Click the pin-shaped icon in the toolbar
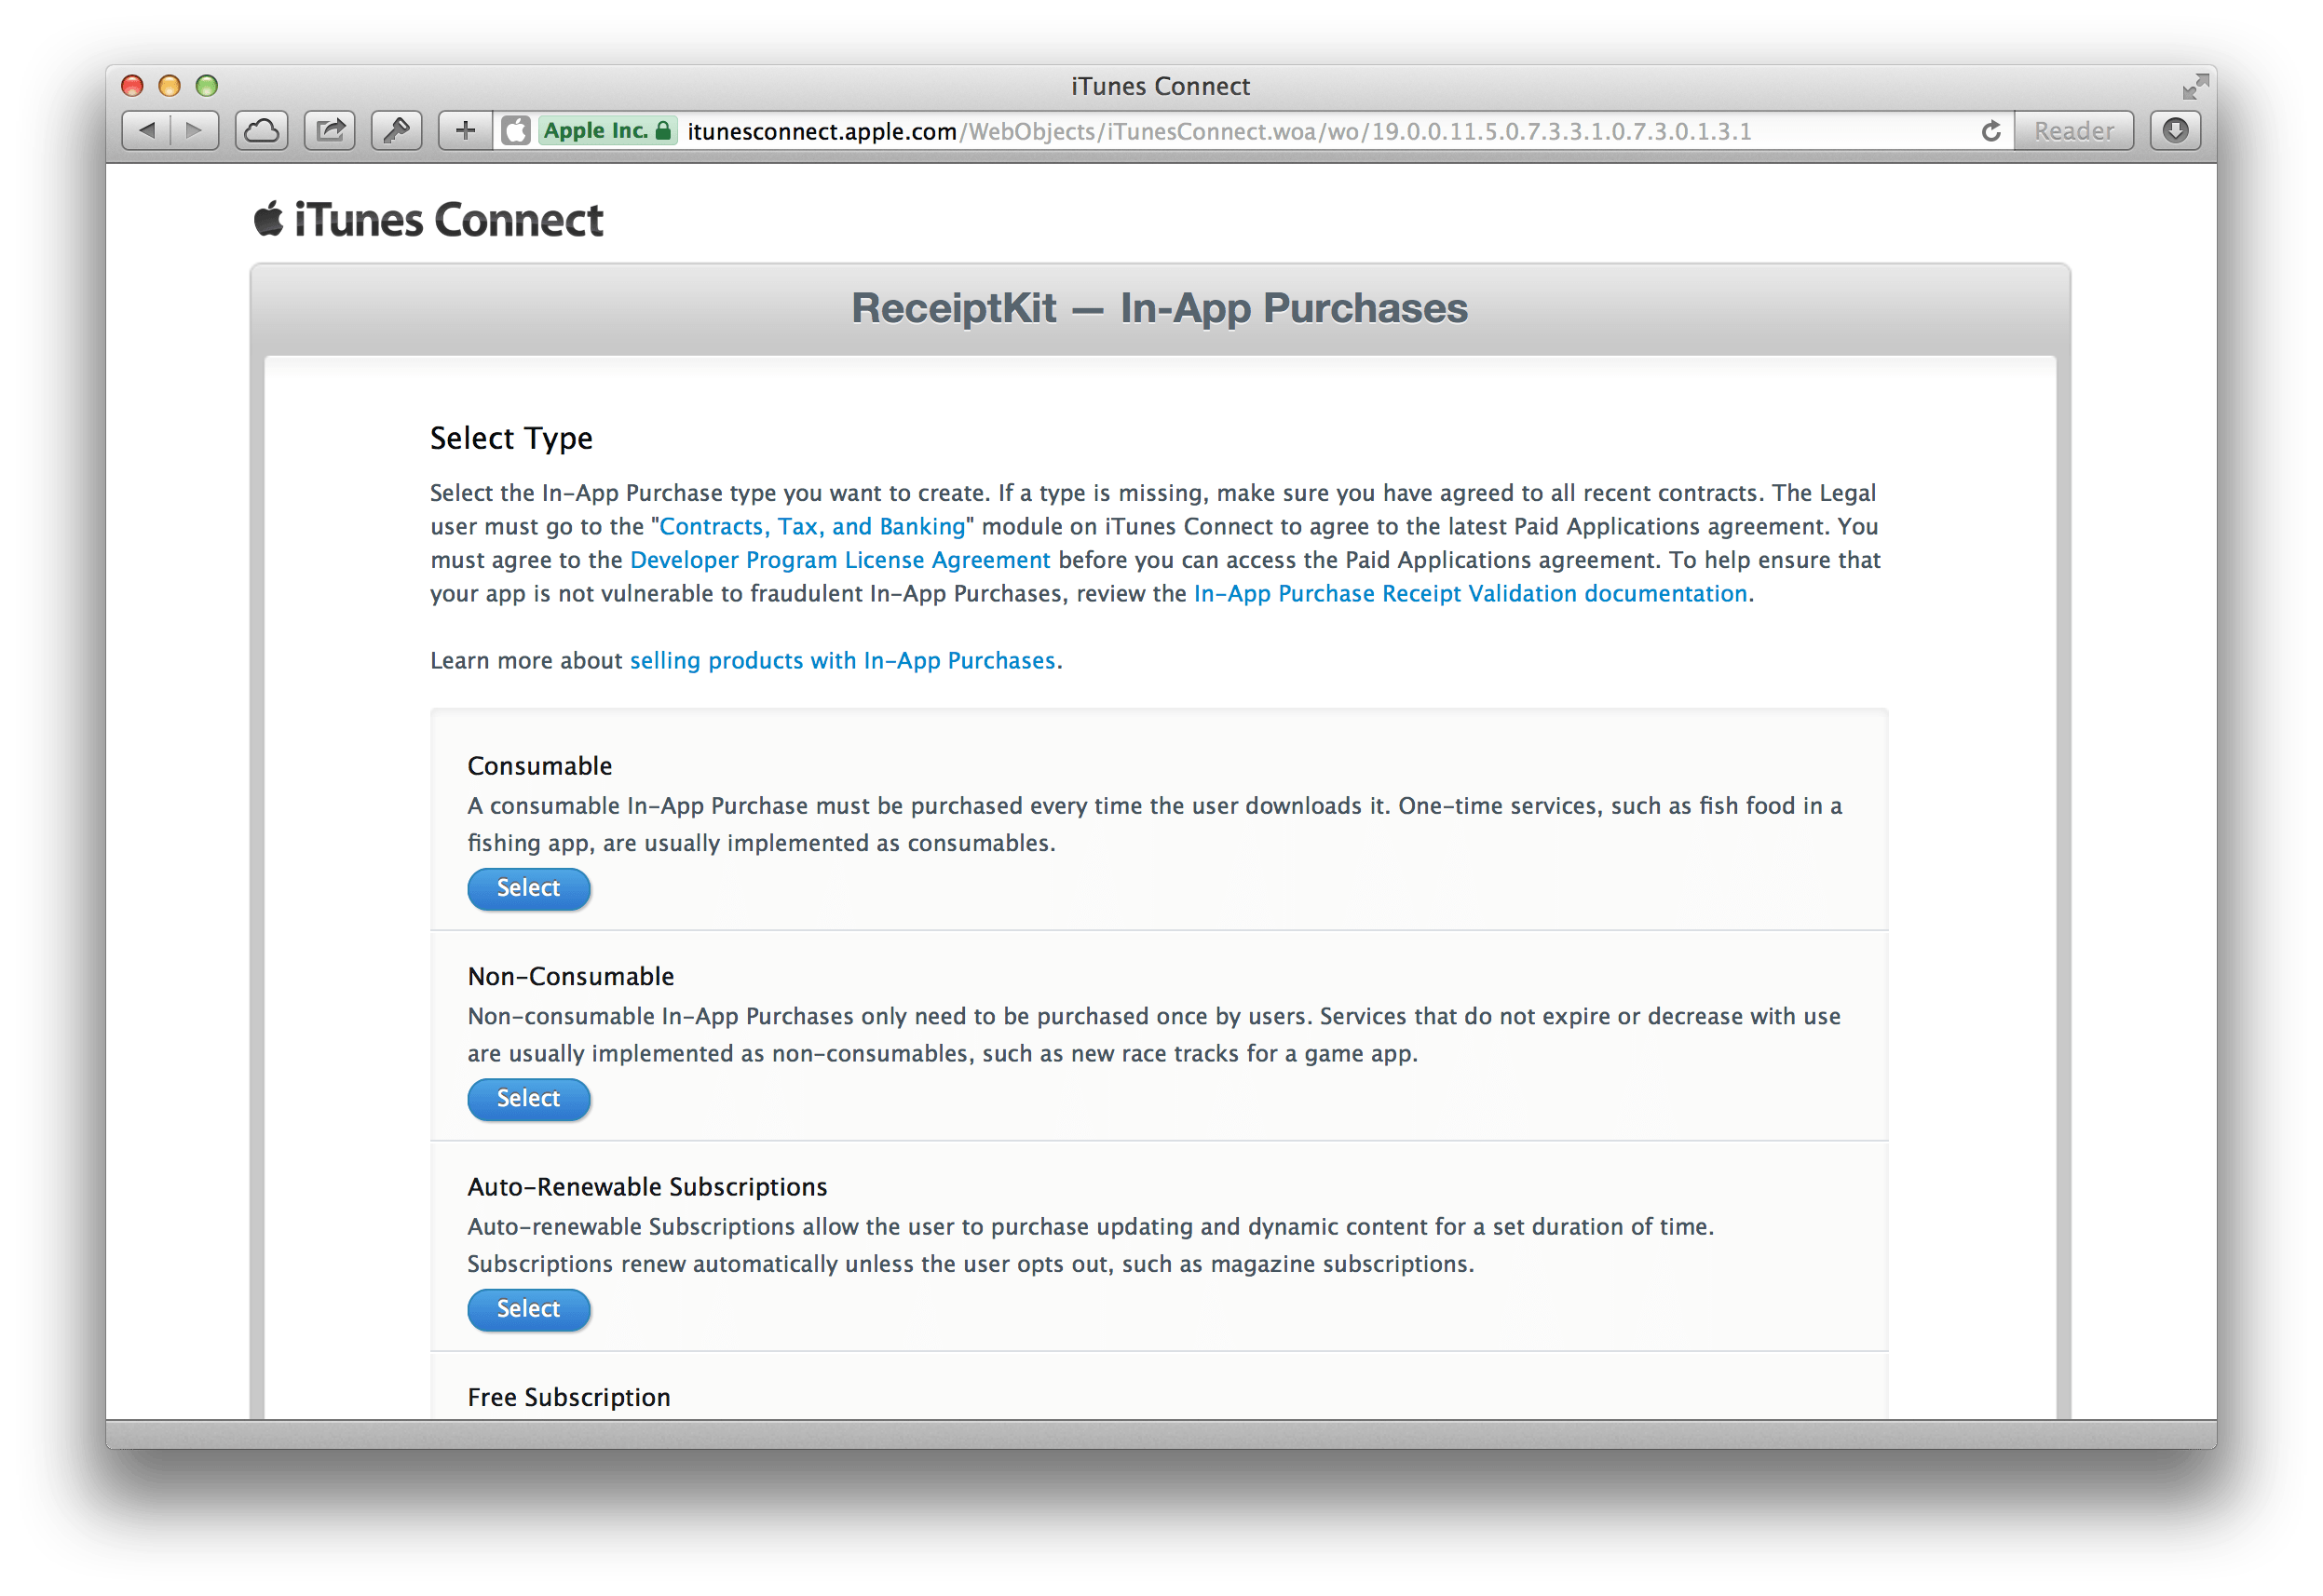This screenshot has width=2323, height=1596. pyautogui.click(x=397, y=130)
